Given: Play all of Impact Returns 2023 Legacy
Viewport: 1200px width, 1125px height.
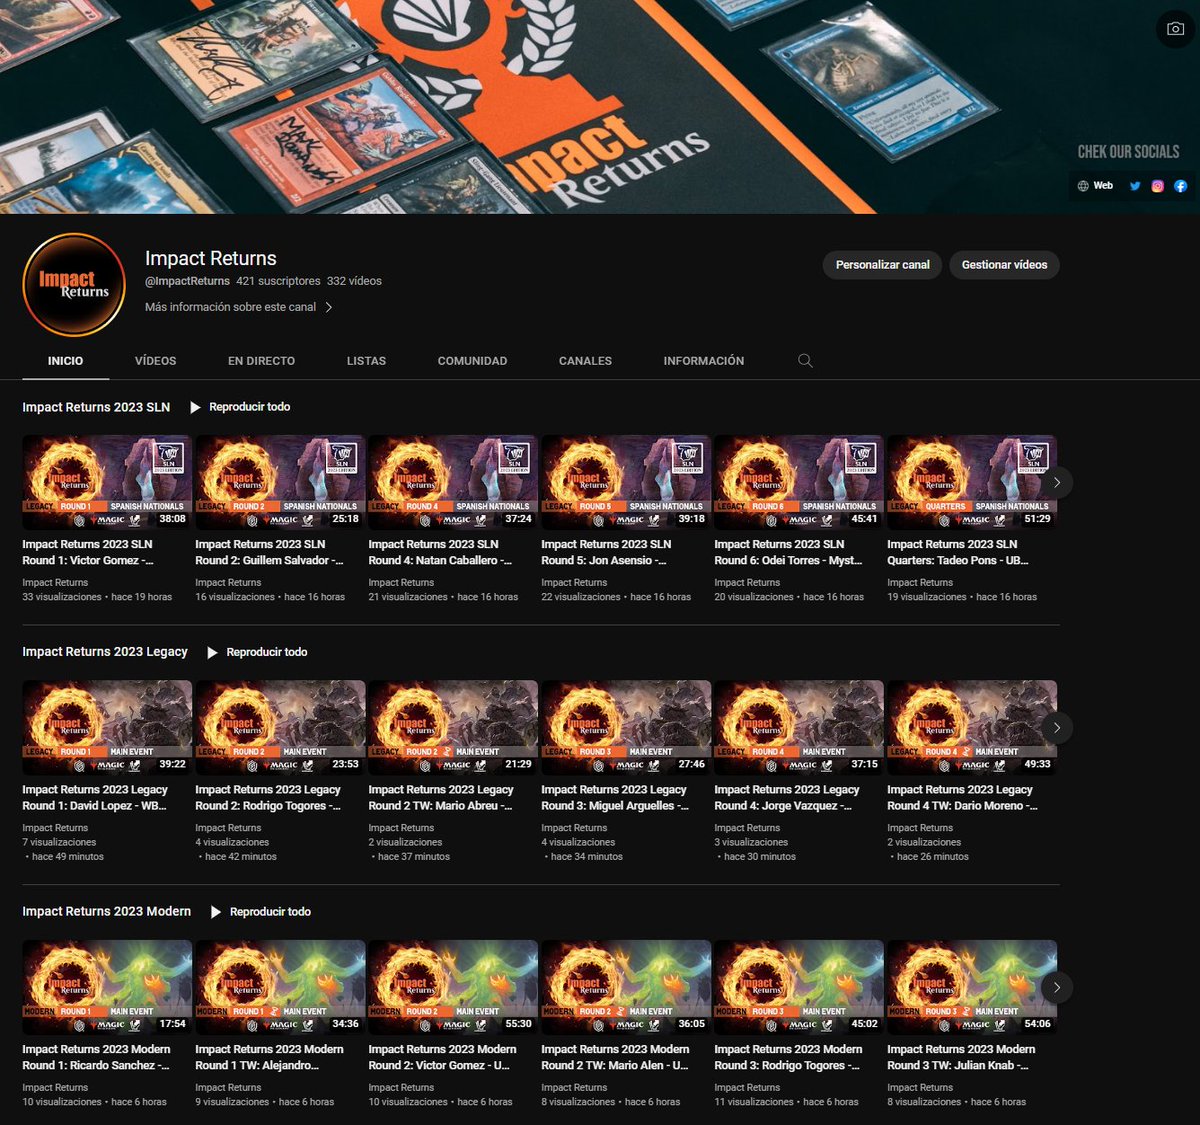Looking at the screenshot, I should [257, 652].
